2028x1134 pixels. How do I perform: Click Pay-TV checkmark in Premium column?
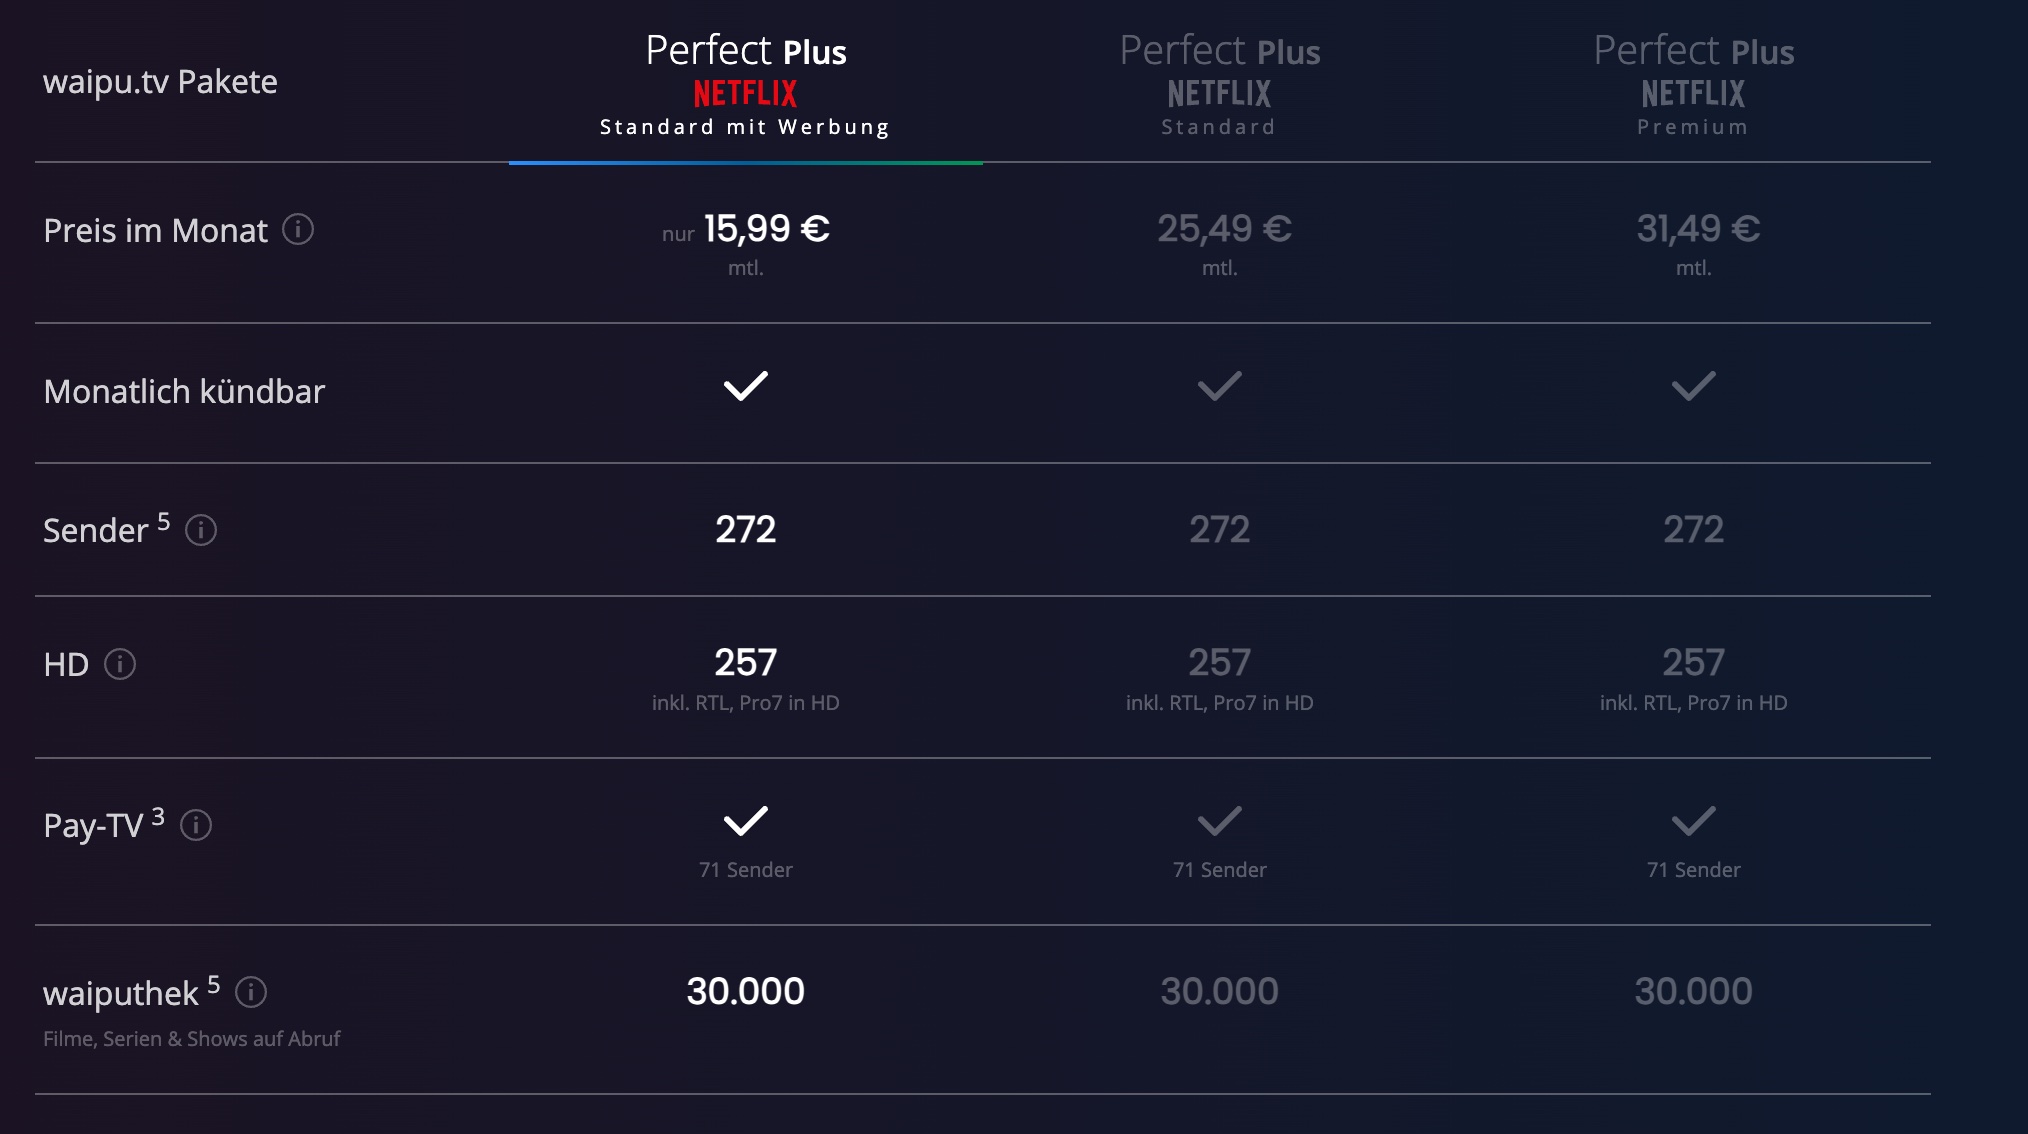pyautogui.click(x=1694, y=821)
